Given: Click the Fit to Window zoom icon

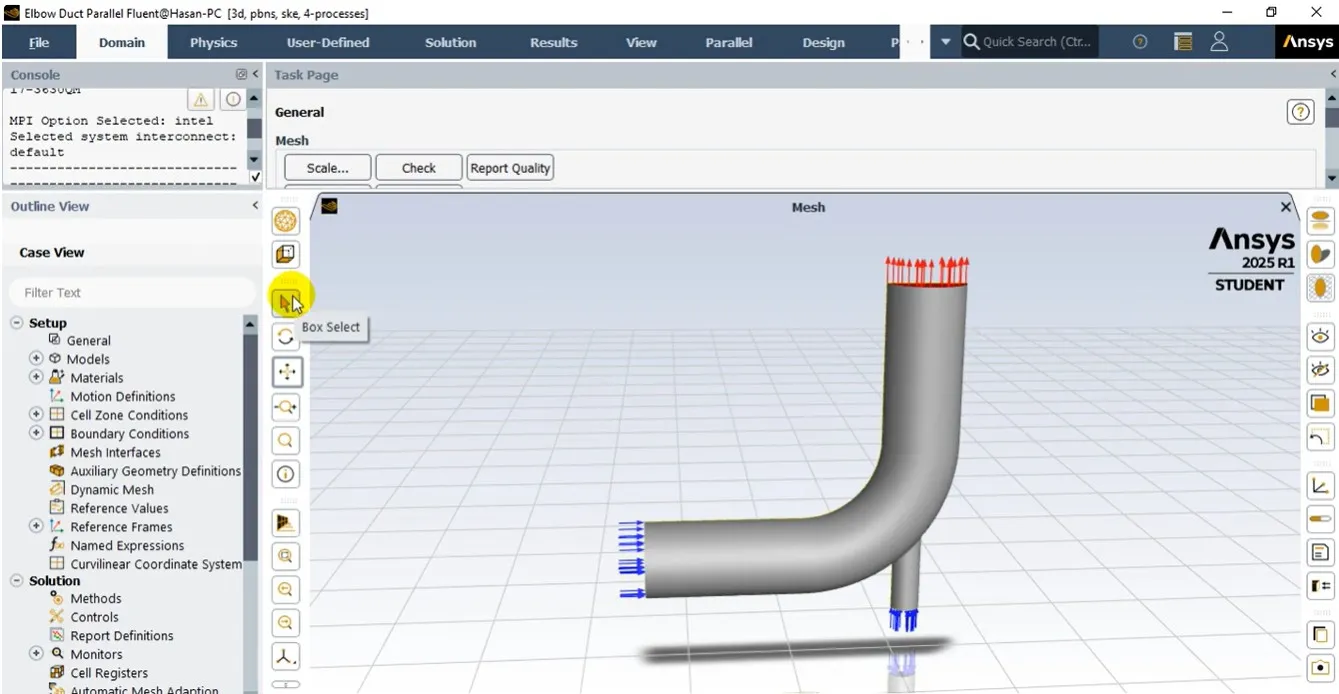Looking at the screenshot, I should [286, 555].
